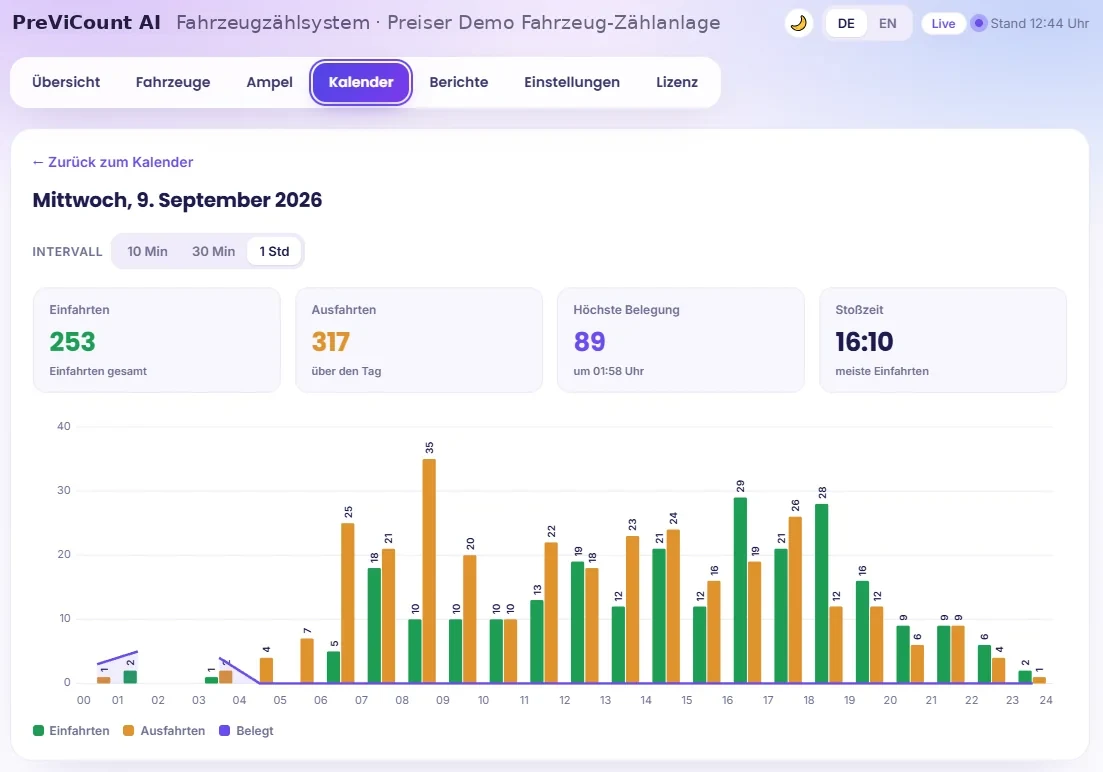The width and height of the screenshot is (1103, 772).
Task: Click the green bar labeled 28
Action: pos(822,593)
